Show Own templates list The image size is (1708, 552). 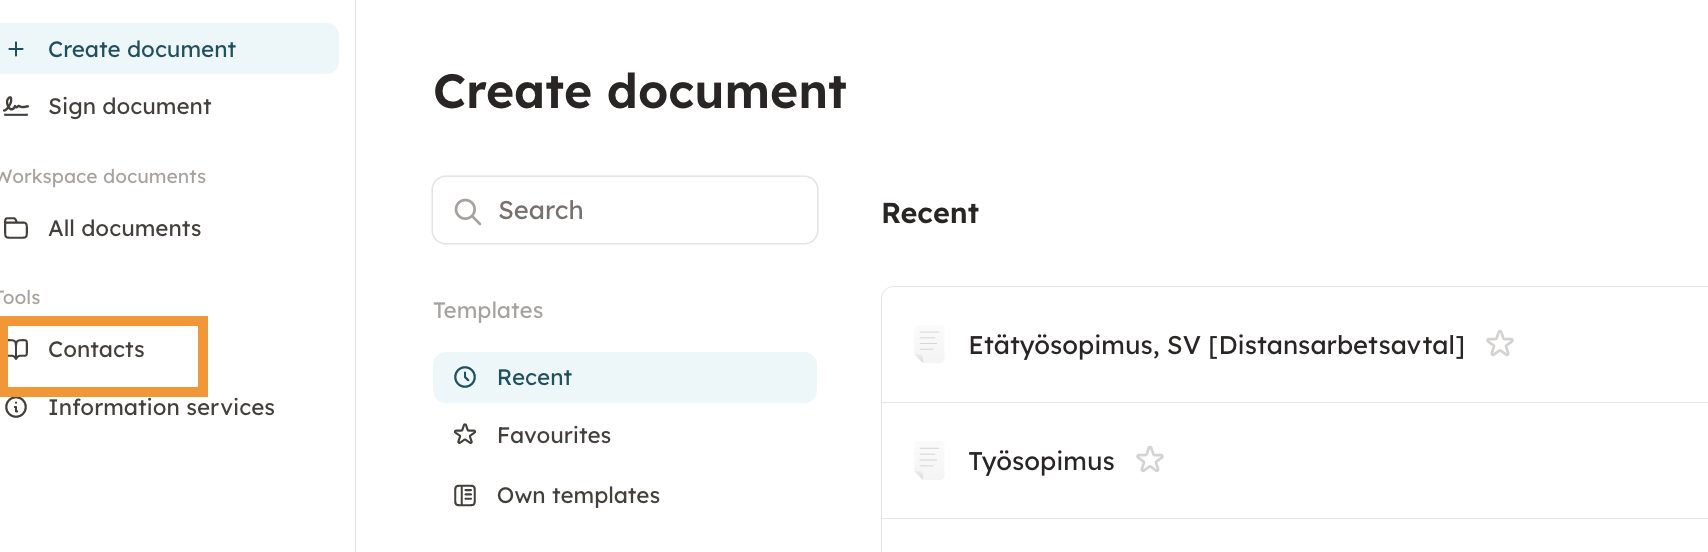[x=578, y=495]
